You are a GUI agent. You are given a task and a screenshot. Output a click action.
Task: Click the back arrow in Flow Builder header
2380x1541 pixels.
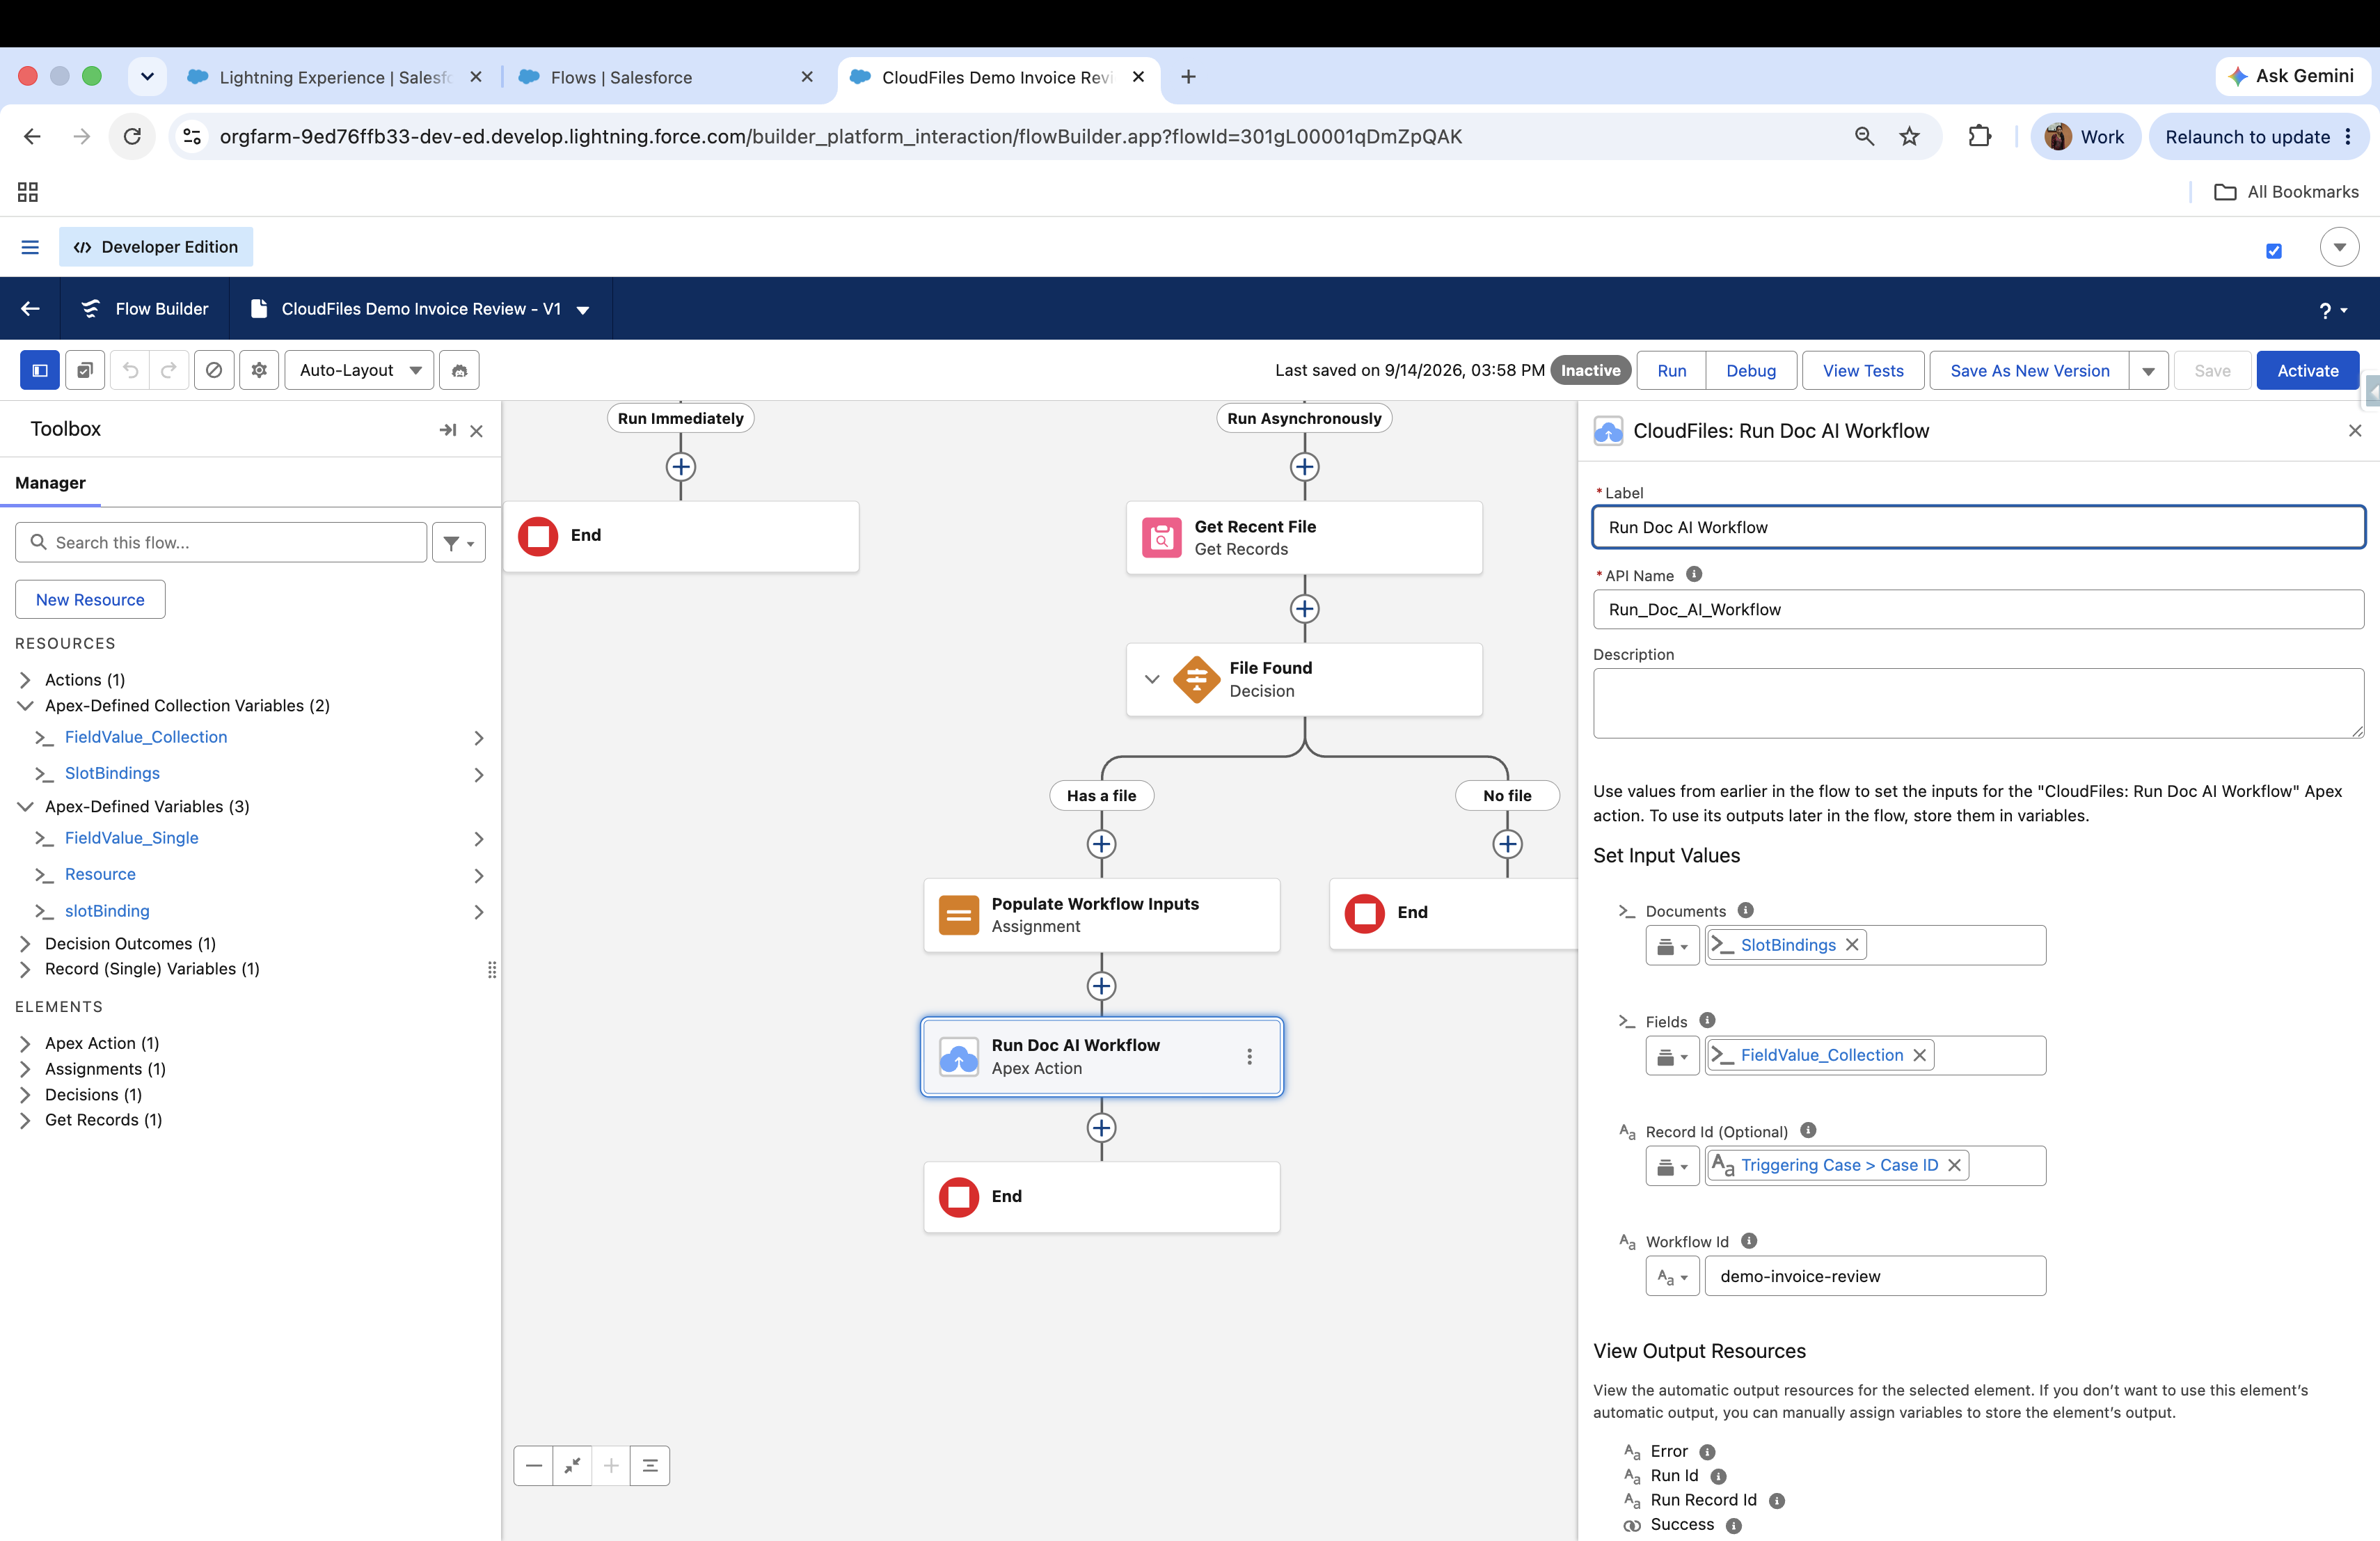pos(30,308)
